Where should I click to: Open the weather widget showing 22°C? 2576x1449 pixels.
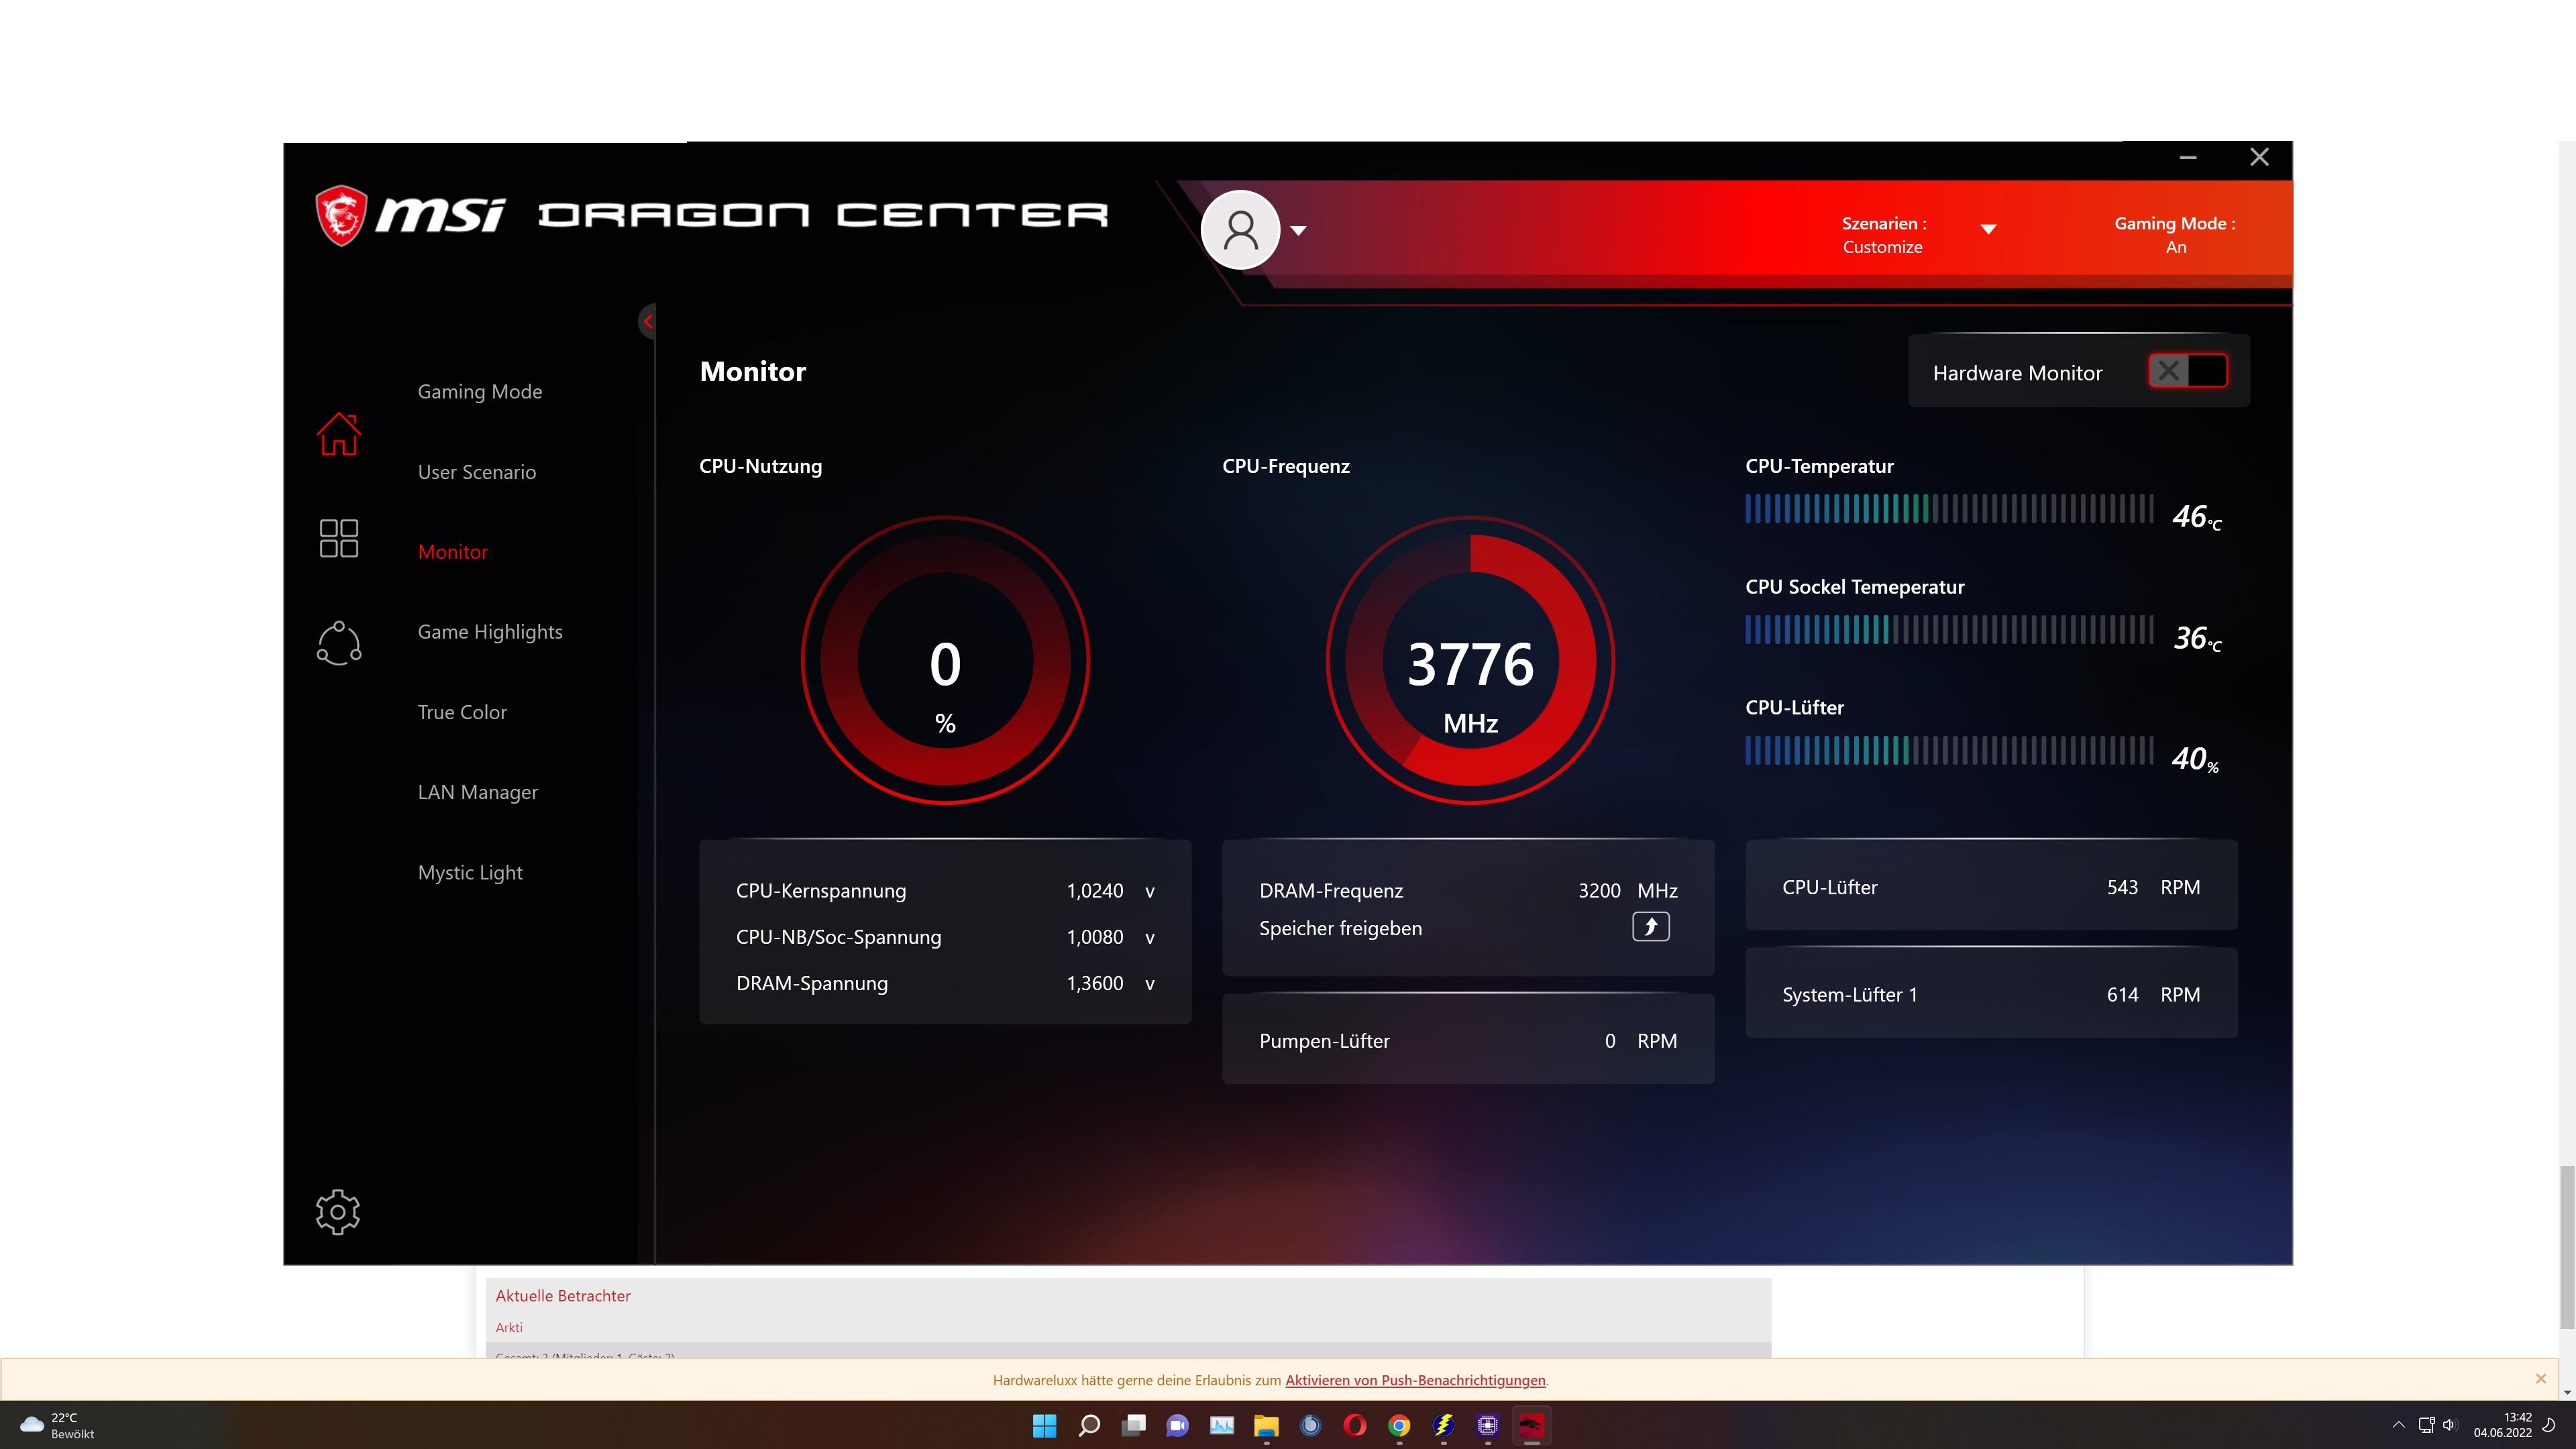[x=58, y=1425]
